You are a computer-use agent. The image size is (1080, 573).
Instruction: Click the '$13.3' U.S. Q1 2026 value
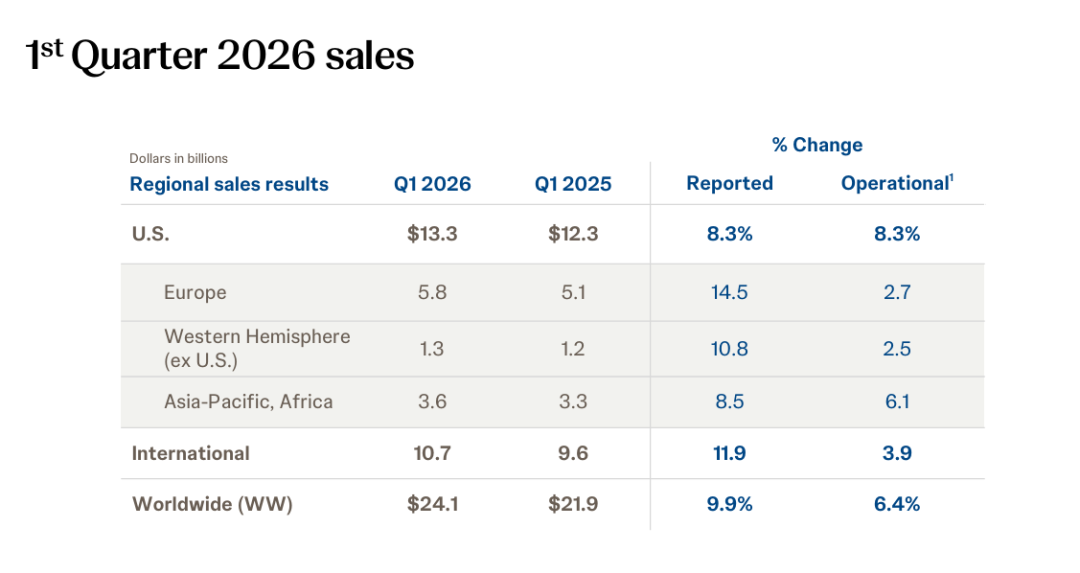[x=432, y=234]
